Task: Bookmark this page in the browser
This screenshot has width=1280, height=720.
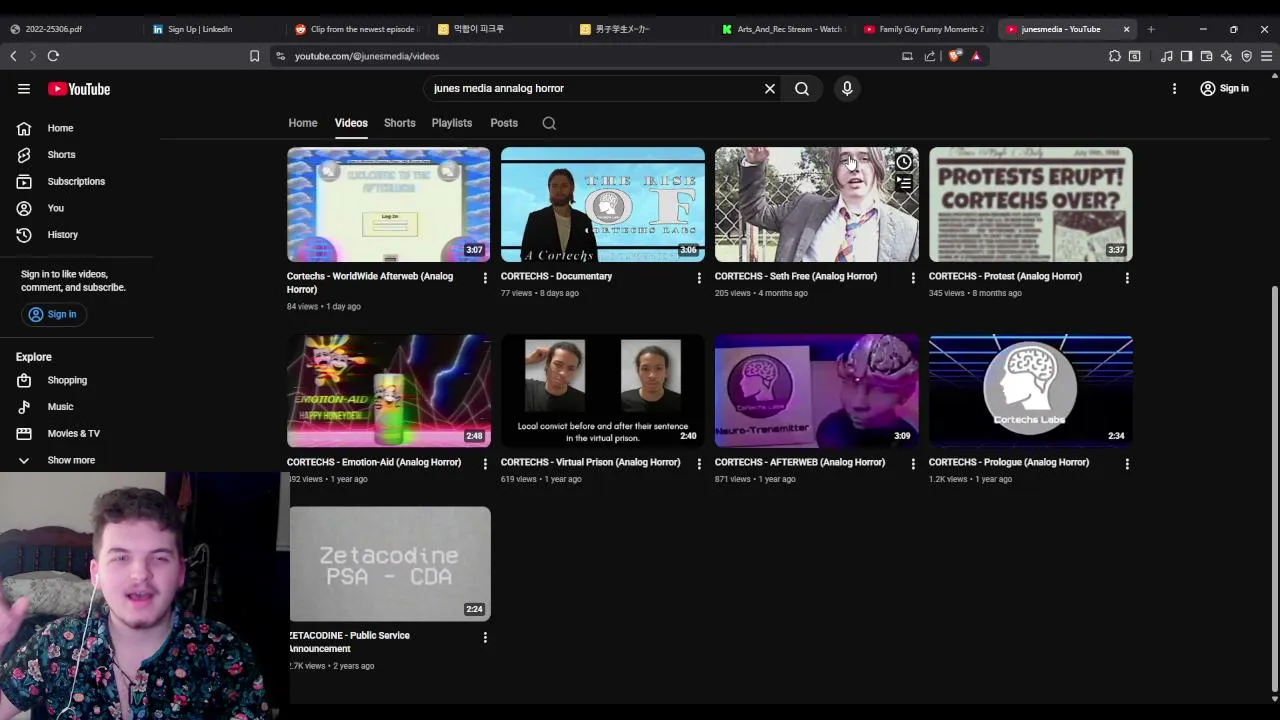Action: tap(254, 56)
